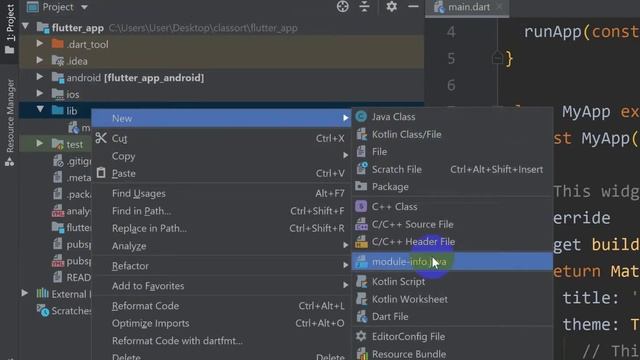The width and height of the screenshot is (640, 360).
Task: Create a new C++ Class
Action: tap(452, 207)
